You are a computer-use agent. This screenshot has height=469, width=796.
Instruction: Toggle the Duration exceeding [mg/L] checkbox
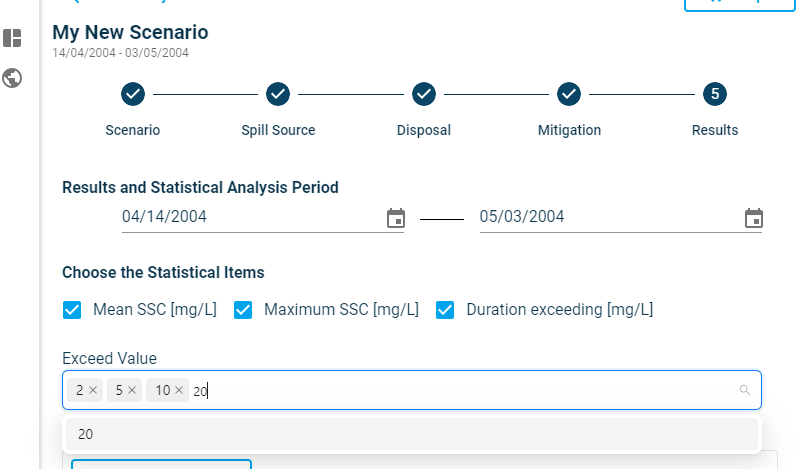click(445, 310)
